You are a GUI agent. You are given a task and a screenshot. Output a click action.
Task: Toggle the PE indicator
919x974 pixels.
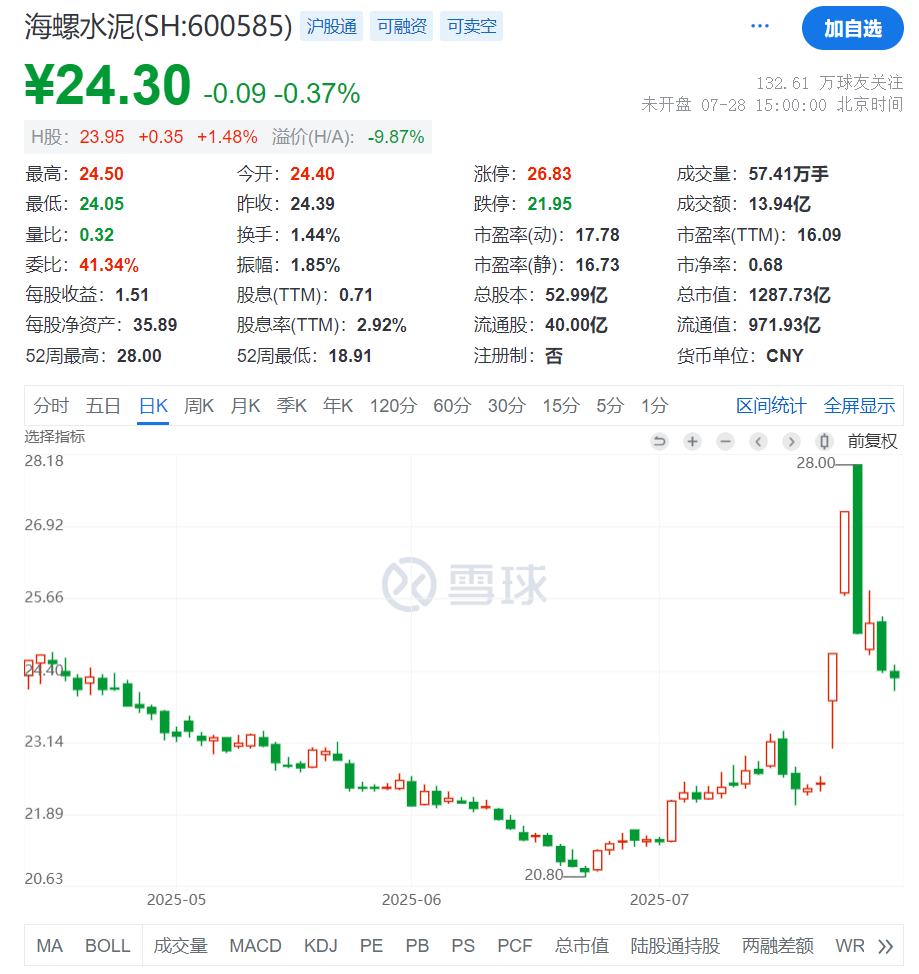371,946
